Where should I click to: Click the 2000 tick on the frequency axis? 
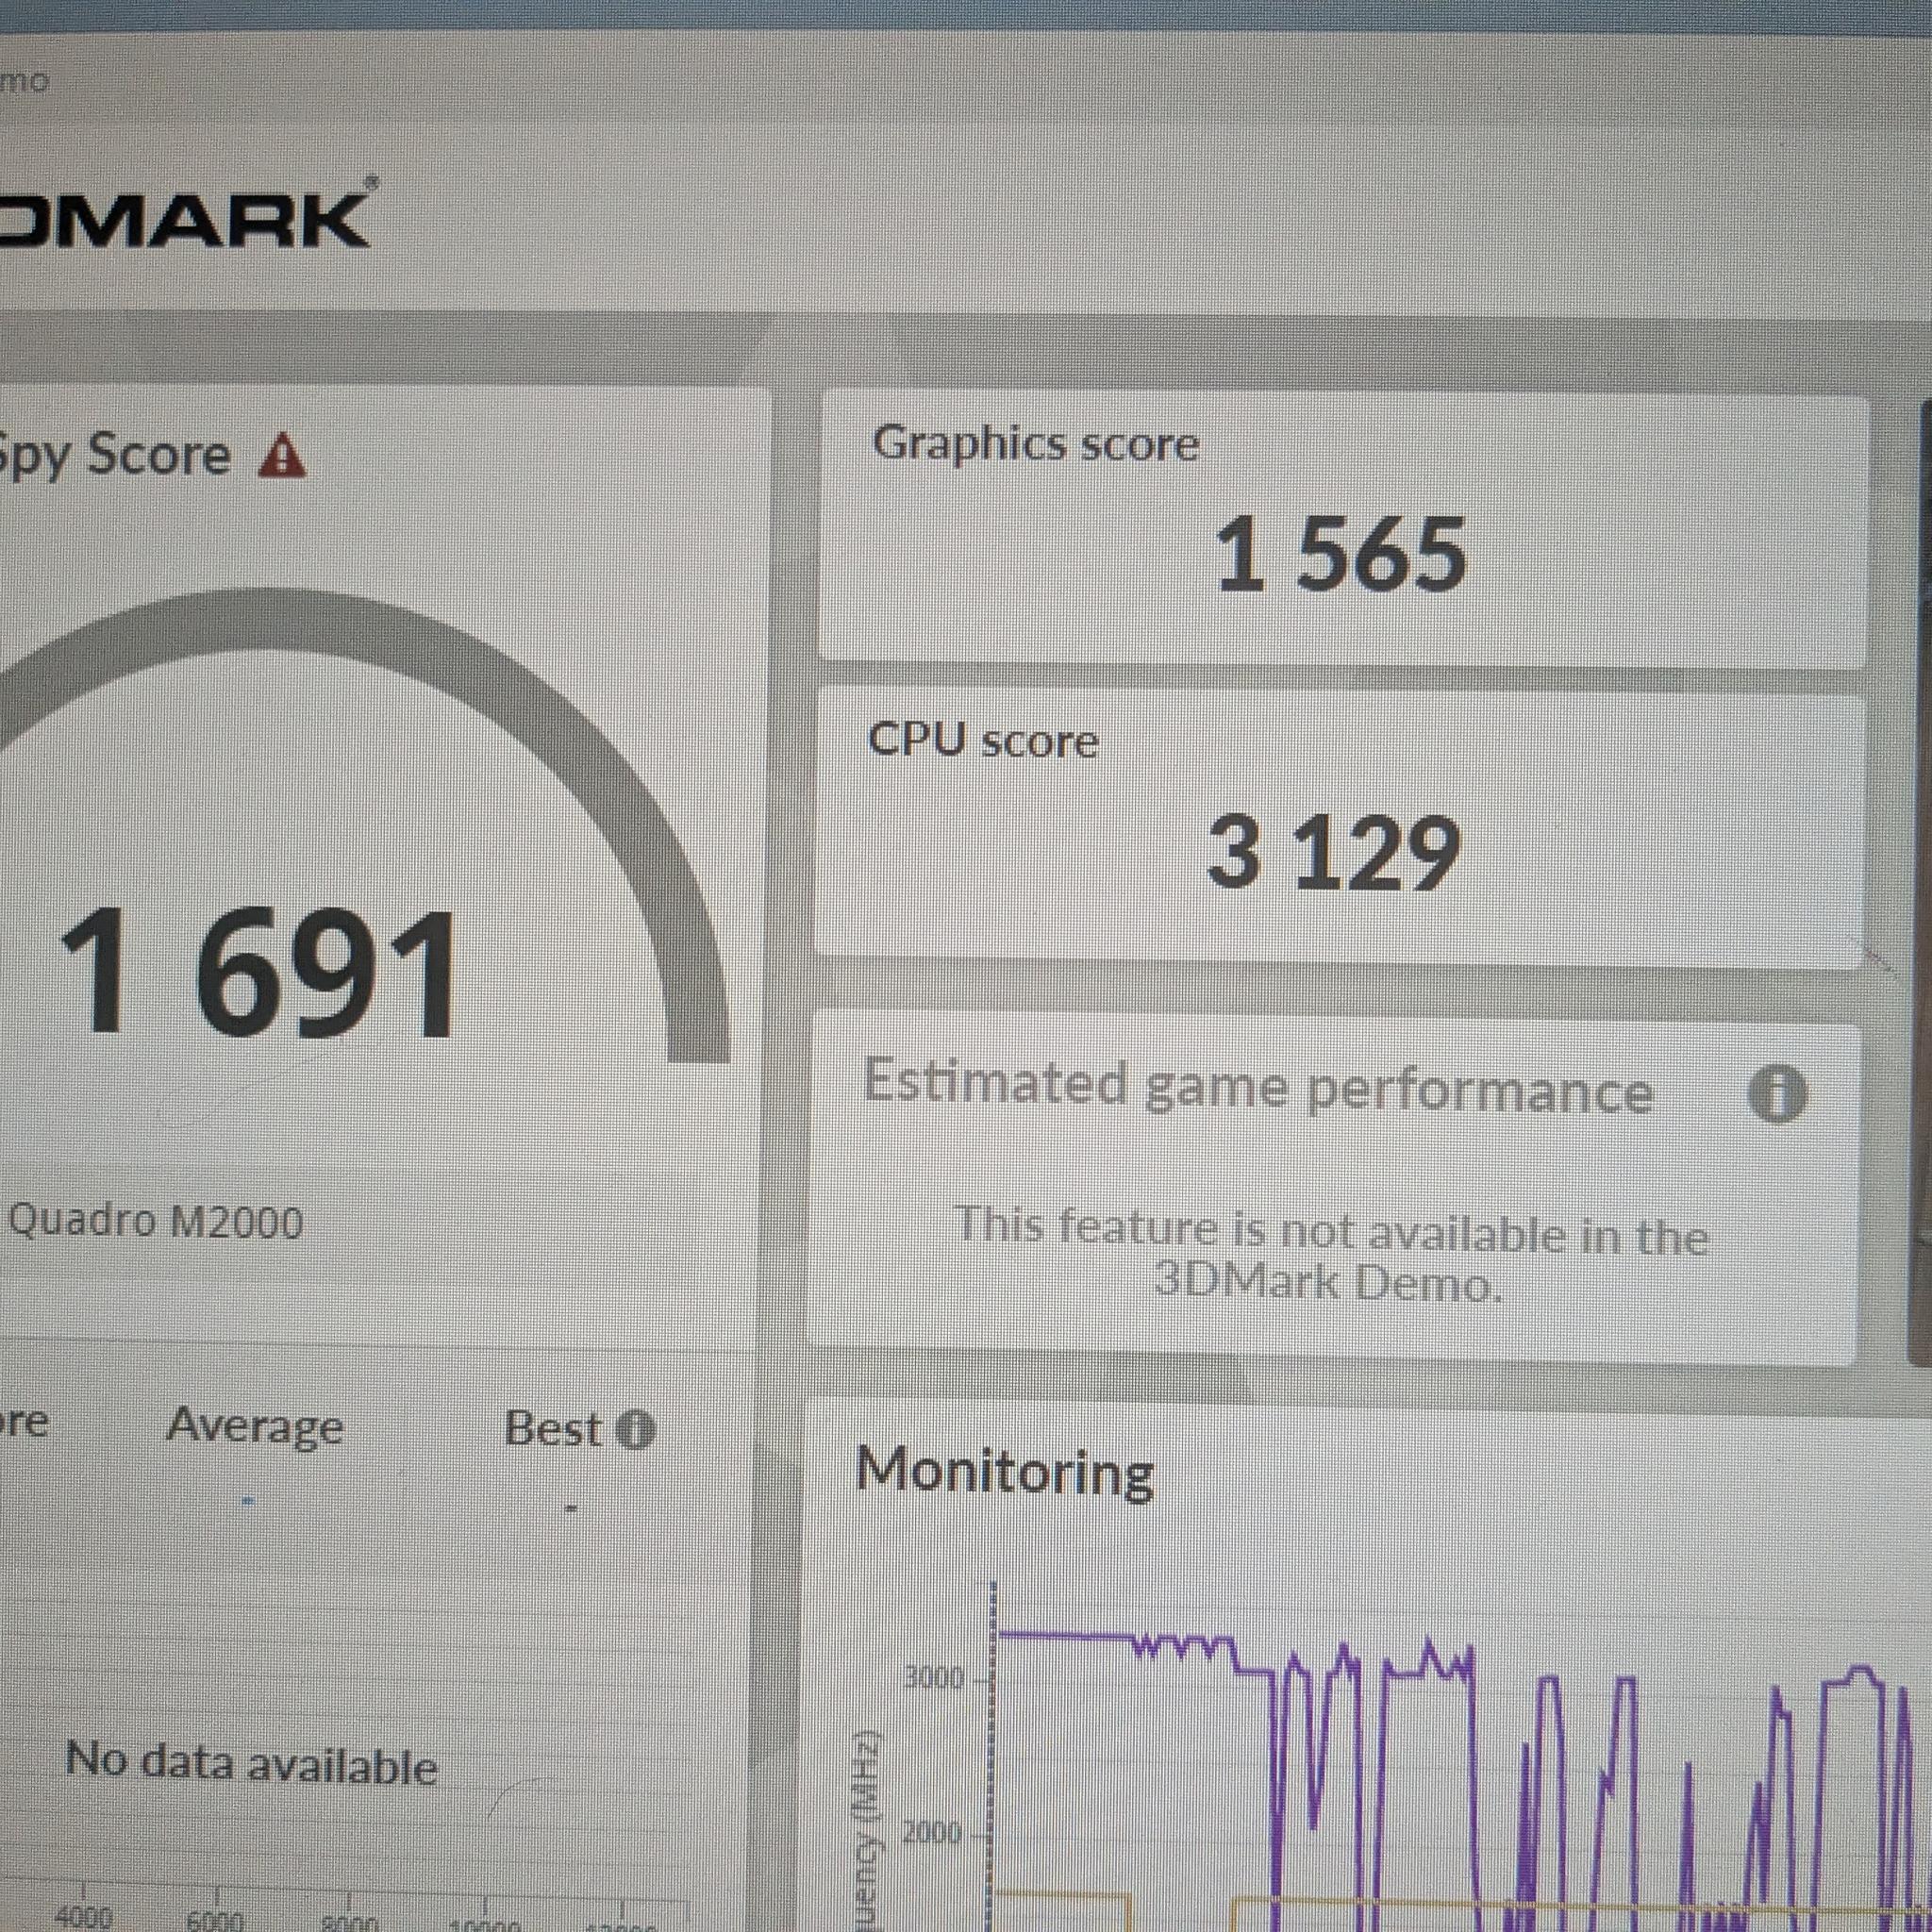click(932, 1833)
